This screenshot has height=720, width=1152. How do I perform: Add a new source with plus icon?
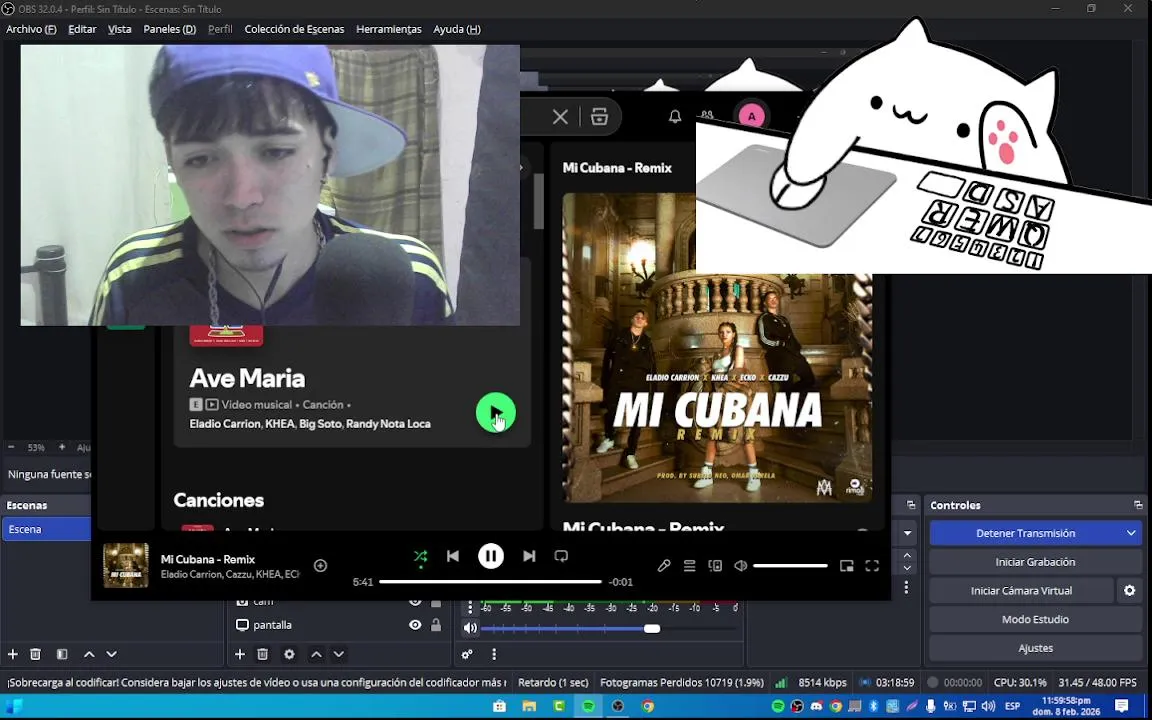pyautogui.click(x=240, y=654)
